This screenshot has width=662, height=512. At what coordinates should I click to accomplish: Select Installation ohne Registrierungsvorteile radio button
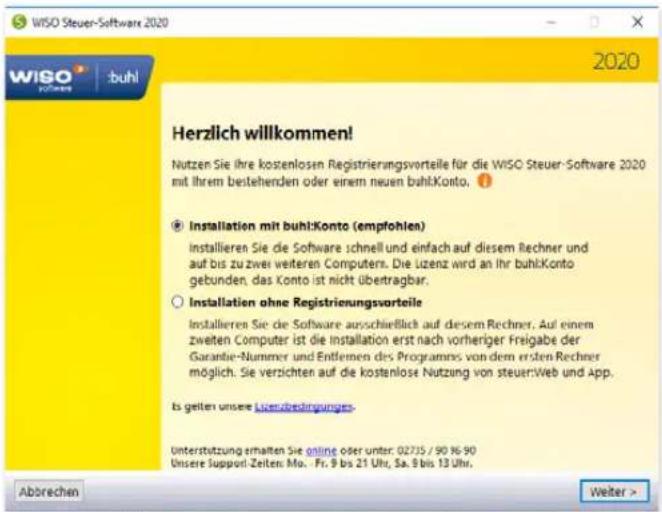click(x=178, y=302)
